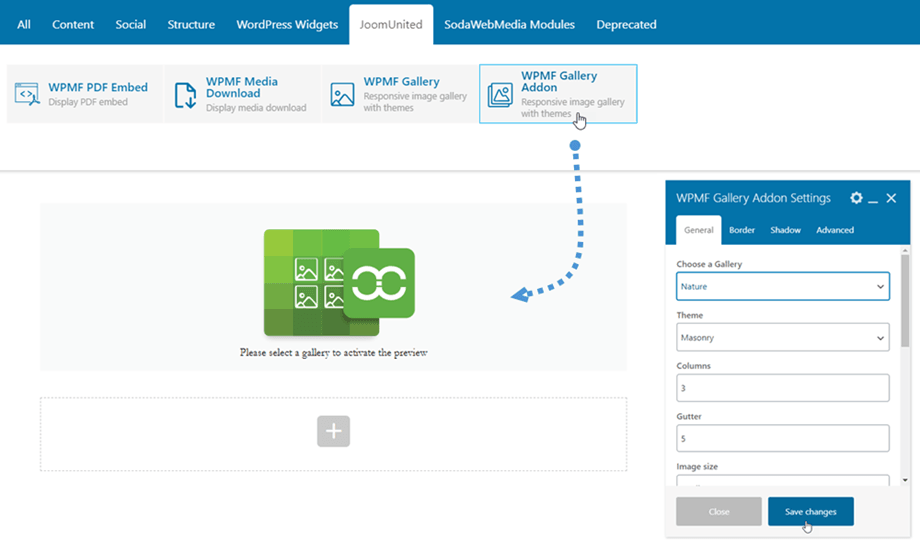Open the Advanced settings tab

point(834,230)
